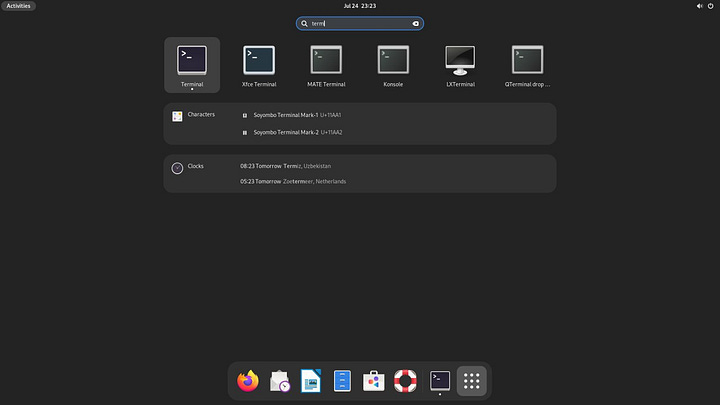Open the Software store from dock
The height and width of the screenshot is (405, 720).
[x=373, y=381]
